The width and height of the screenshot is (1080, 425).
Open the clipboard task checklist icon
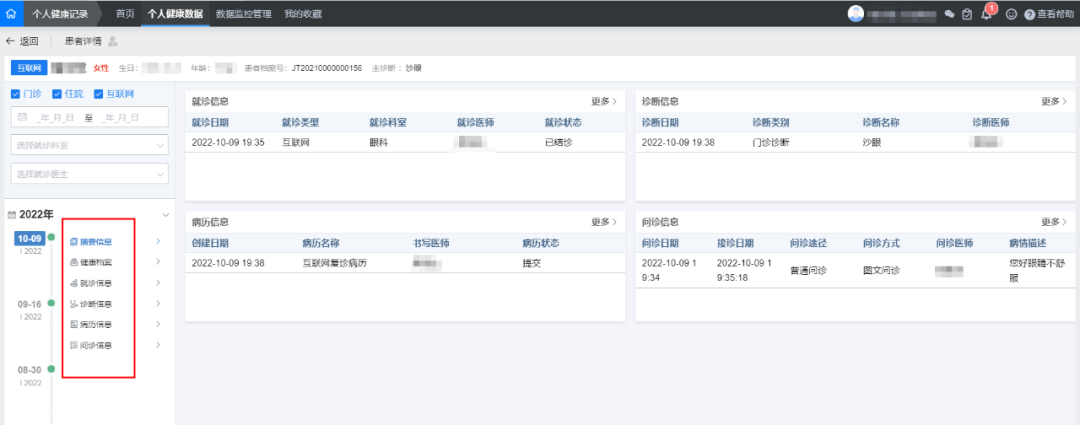[967, 14]
